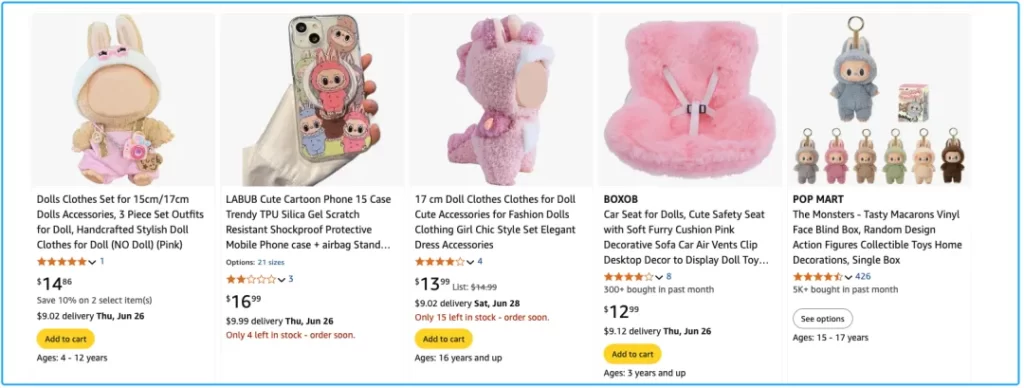Open the phone case product image
This screenshot has height=388, width=1024.
click(x=312, y=100)
